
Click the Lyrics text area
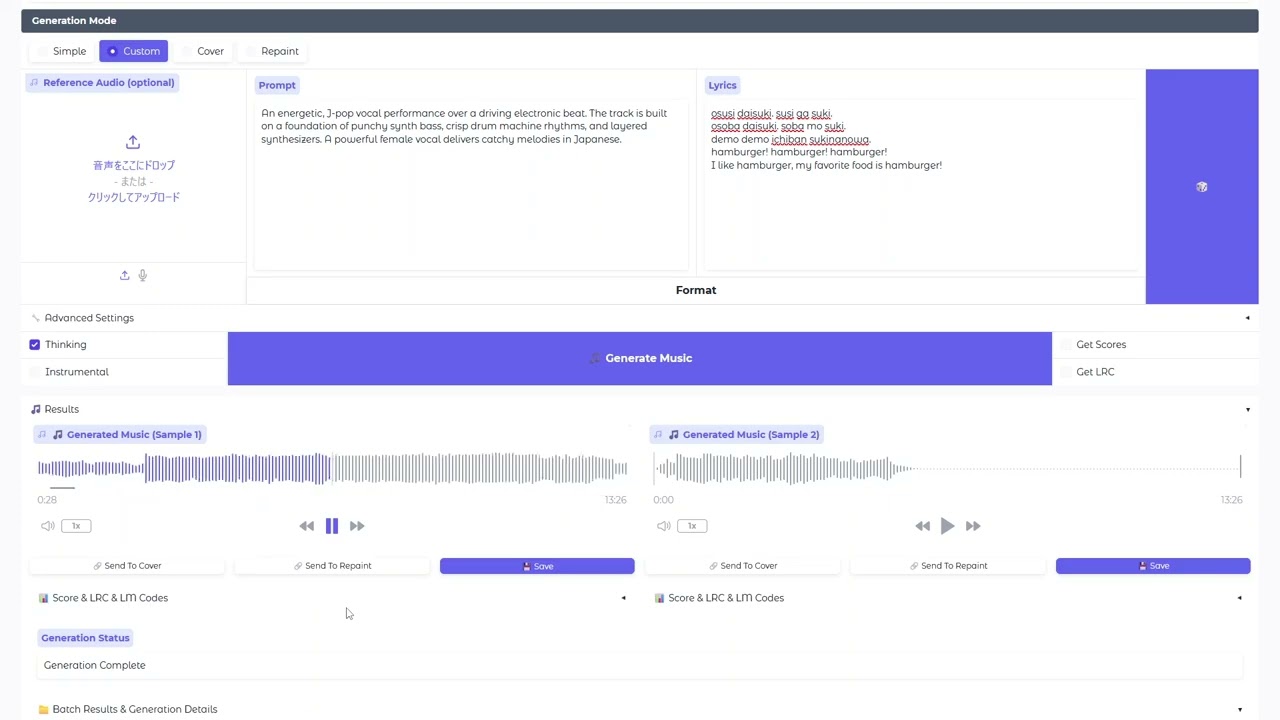[921, 185]
